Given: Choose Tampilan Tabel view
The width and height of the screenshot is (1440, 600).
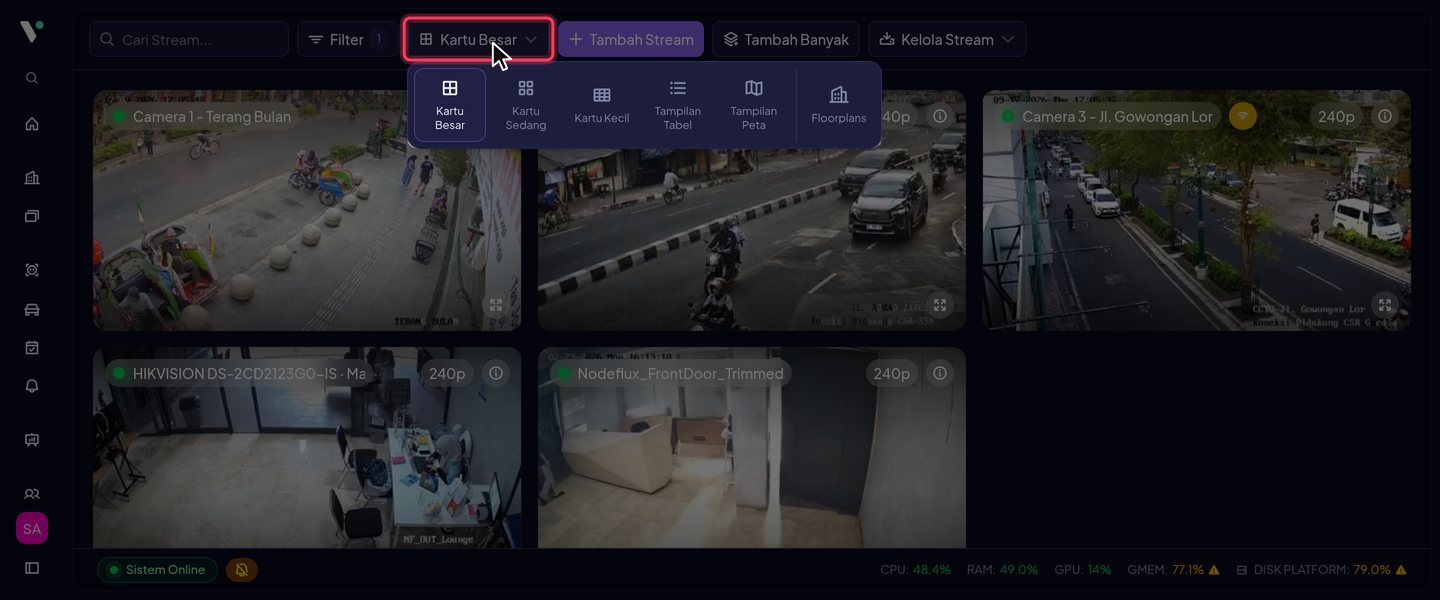Looking at the screenshot, I should (x=678, y=105).
